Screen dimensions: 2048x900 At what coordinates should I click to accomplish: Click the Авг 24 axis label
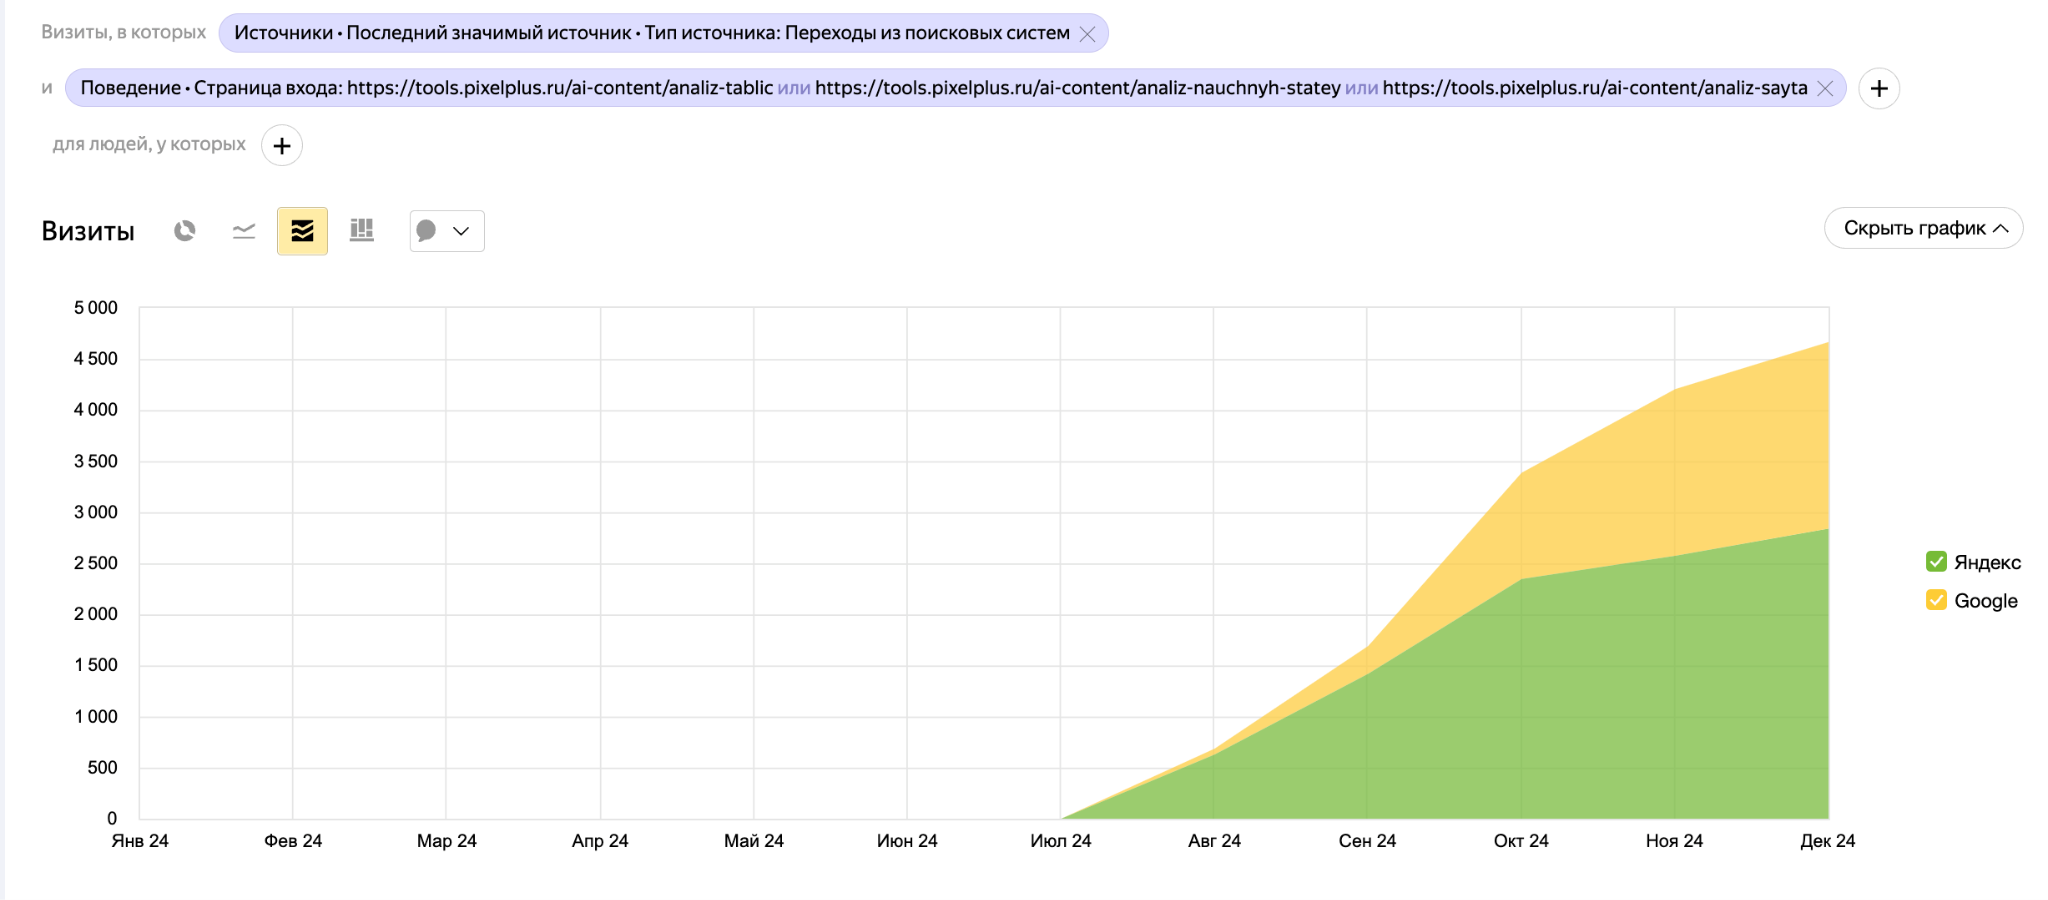coord(1214,841)
